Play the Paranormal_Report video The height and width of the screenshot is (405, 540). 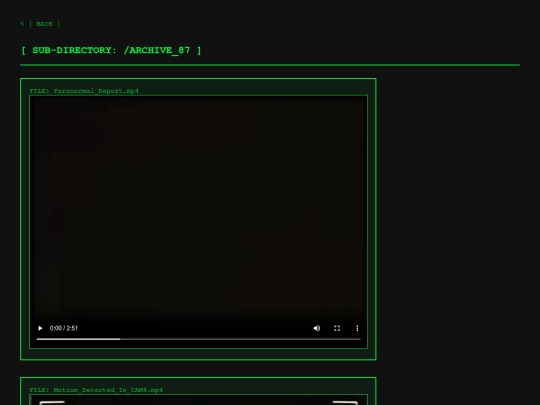pyautogui.click(x=40, y=328)
